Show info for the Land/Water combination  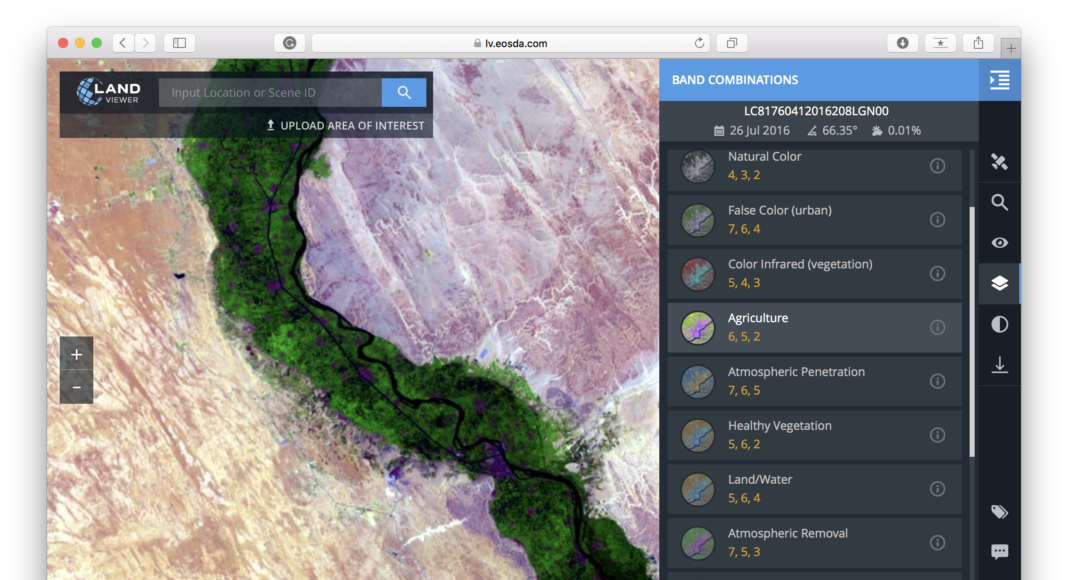[x=937, y=489]
